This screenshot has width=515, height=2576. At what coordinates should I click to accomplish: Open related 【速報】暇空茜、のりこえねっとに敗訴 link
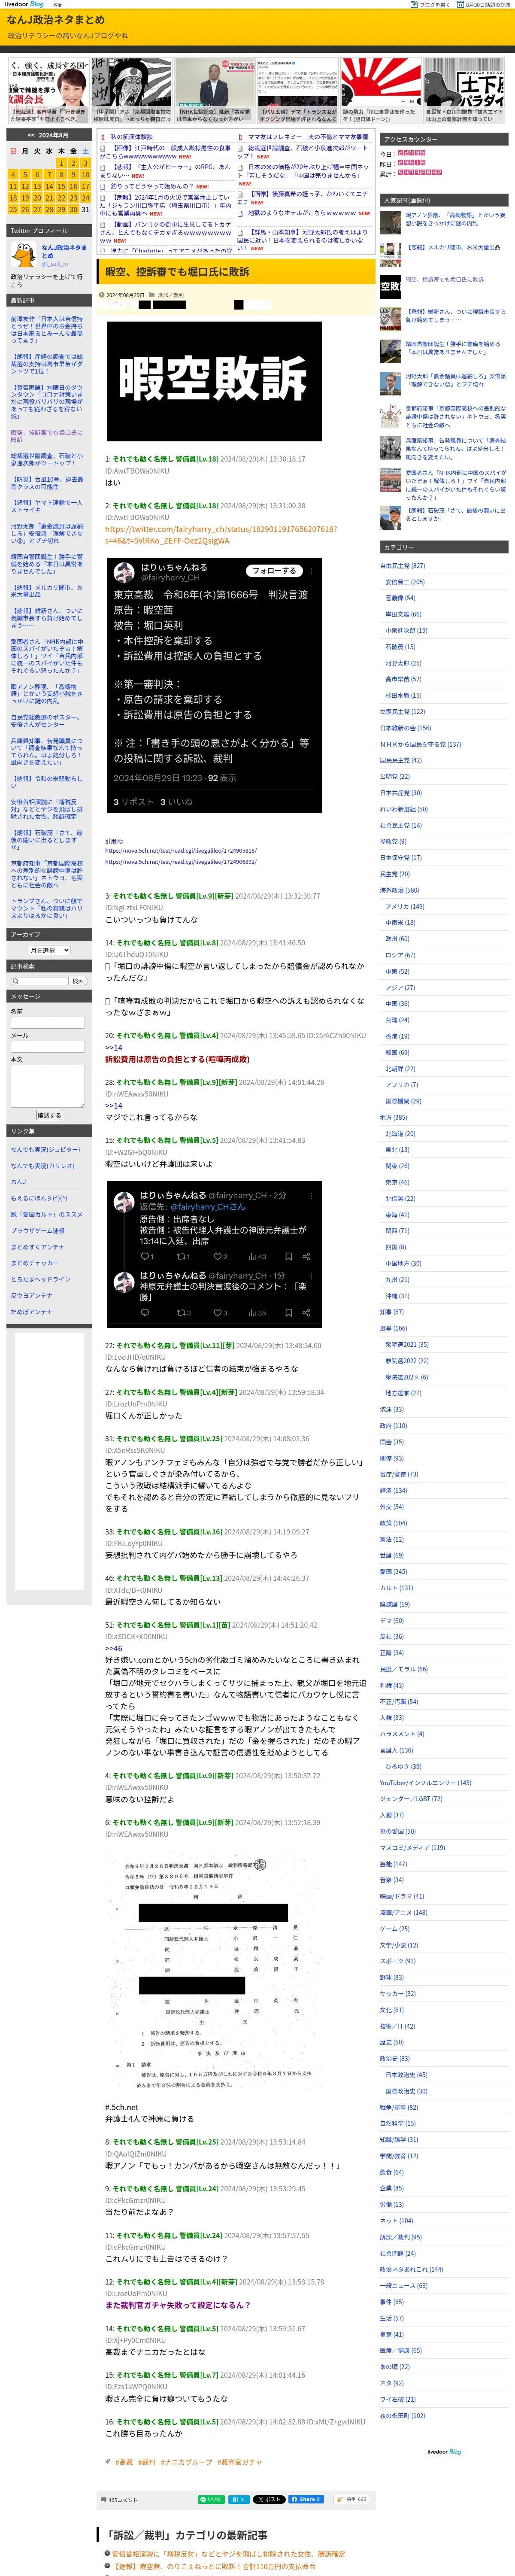tap(215, 2567)
